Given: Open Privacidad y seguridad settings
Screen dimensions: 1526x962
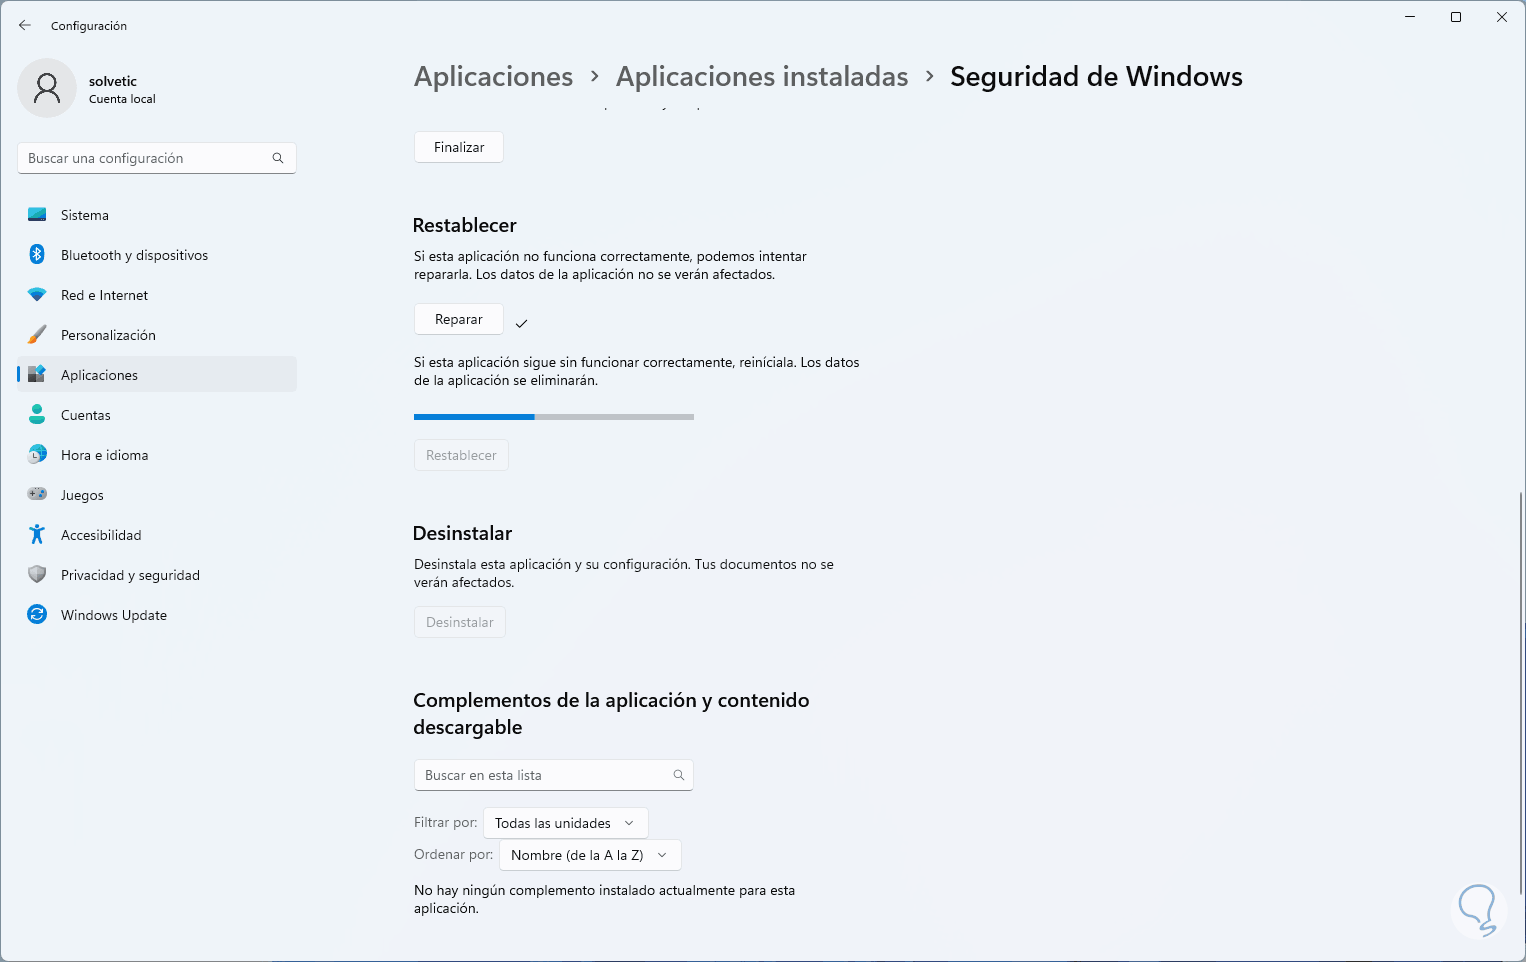Looking at the screenshot, I should coord(157,575).
